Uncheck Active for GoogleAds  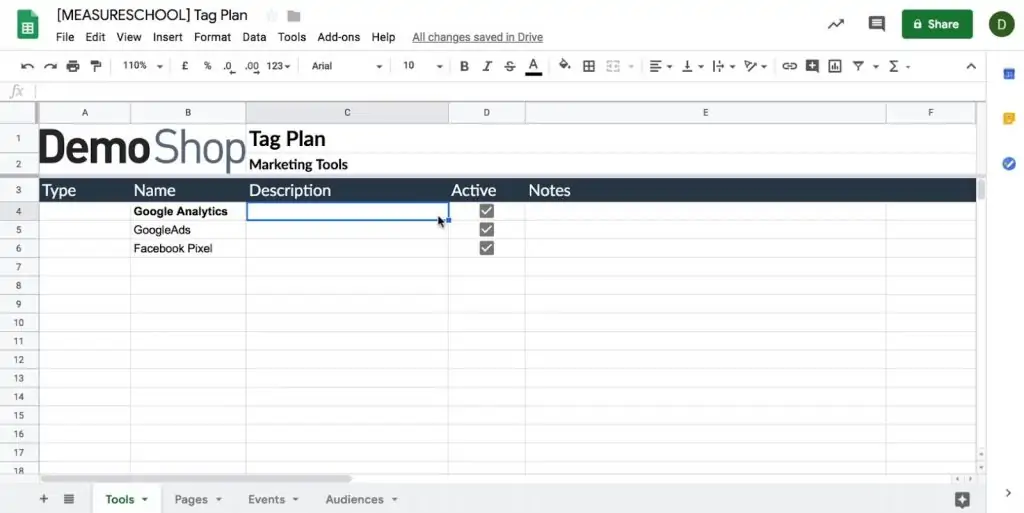[x=487, y=229]
